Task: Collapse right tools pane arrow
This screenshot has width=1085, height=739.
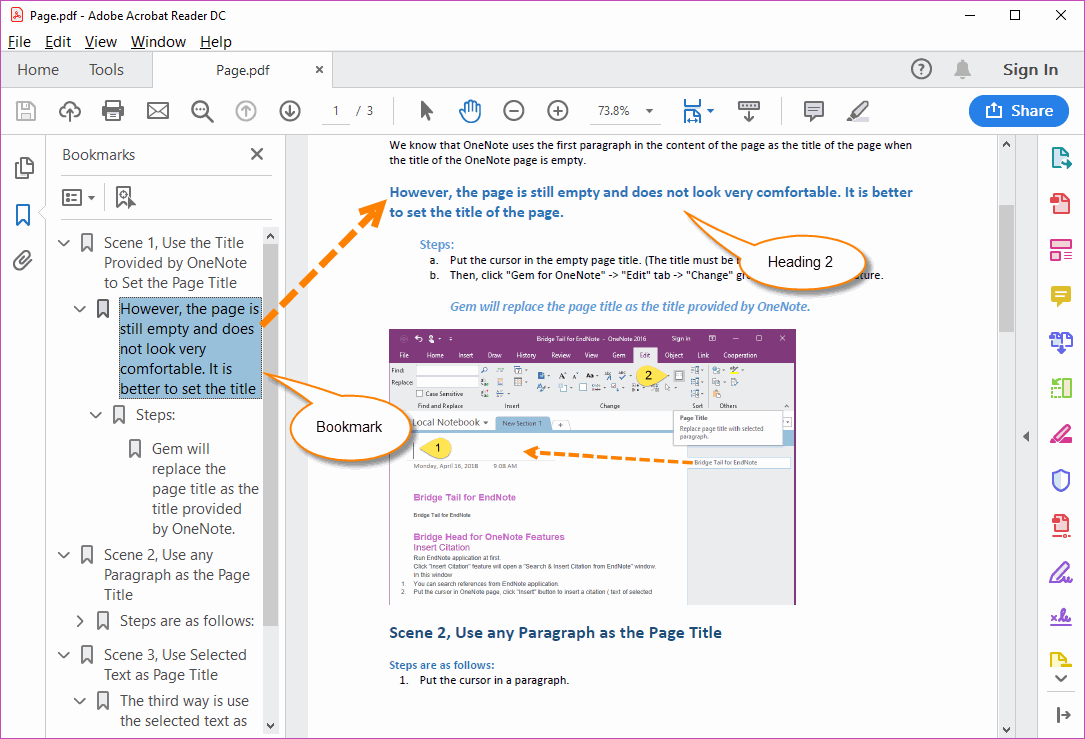Action: (x=1026, y=436)
